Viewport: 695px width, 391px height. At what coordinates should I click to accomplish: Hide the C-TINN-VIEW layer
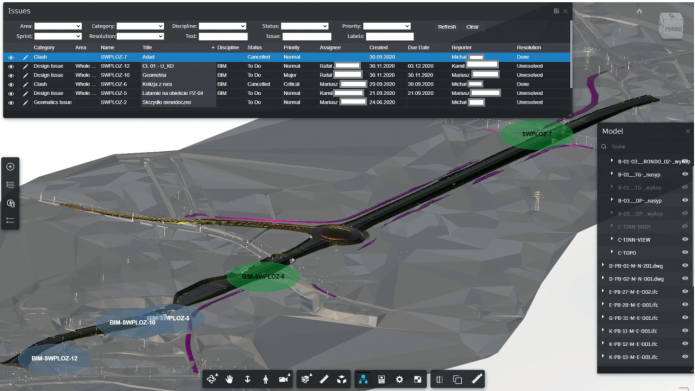[685, 239]
